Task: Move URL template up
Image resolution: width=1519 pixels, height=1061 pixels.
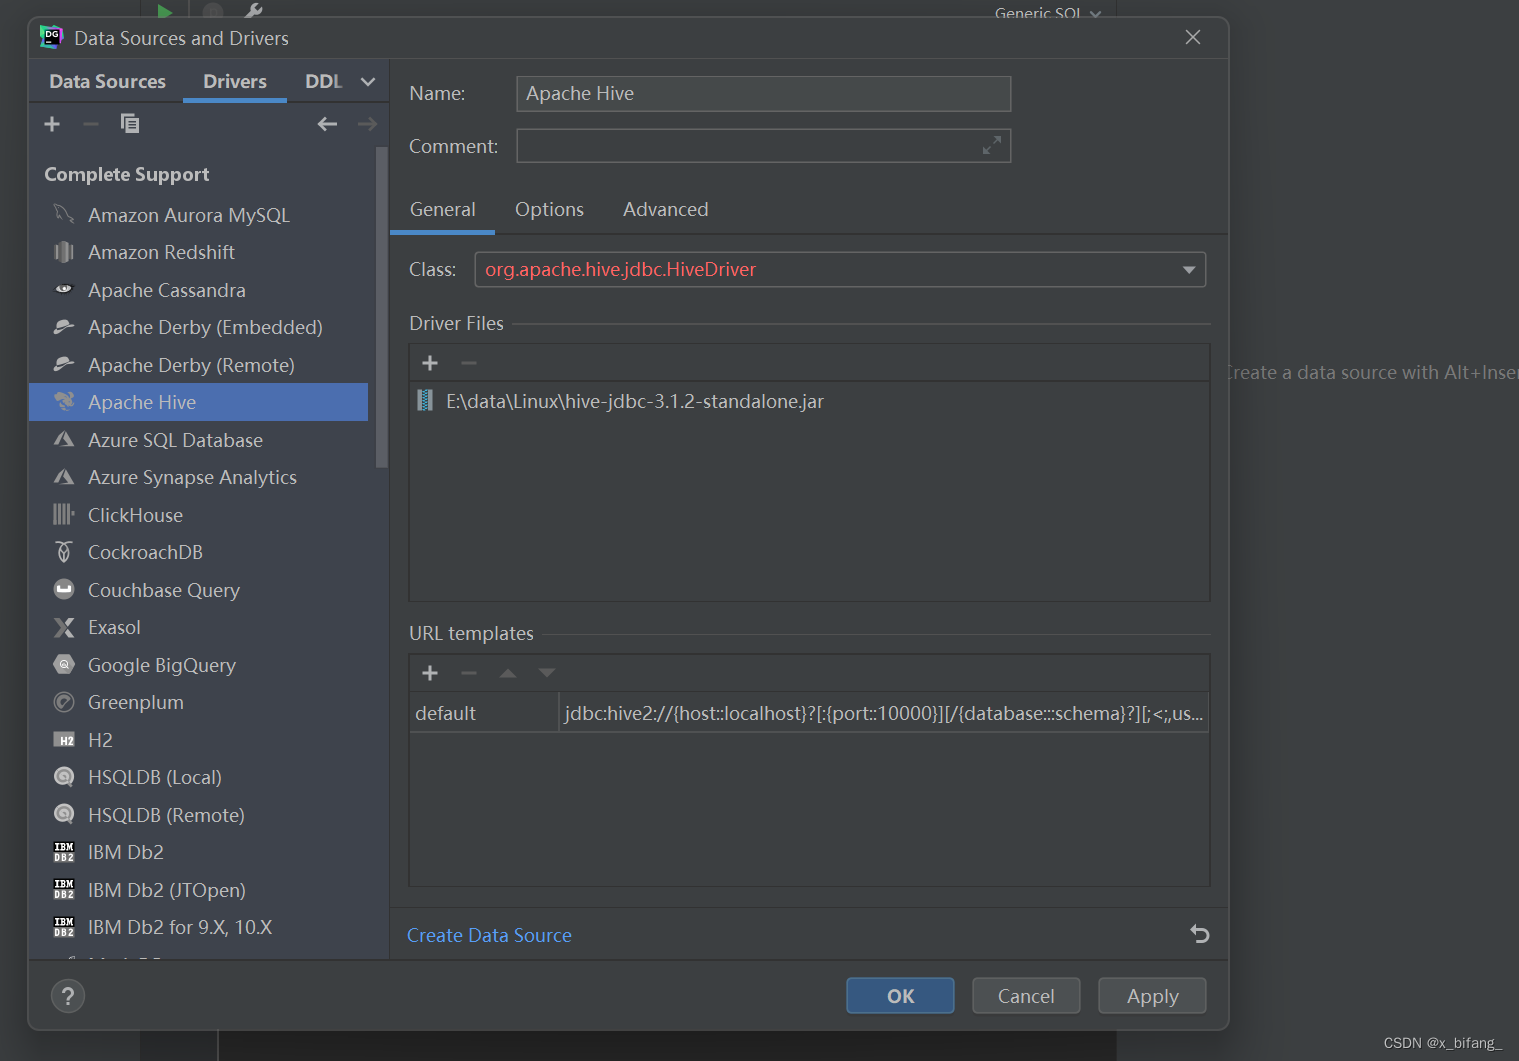Action: (508, 673)
